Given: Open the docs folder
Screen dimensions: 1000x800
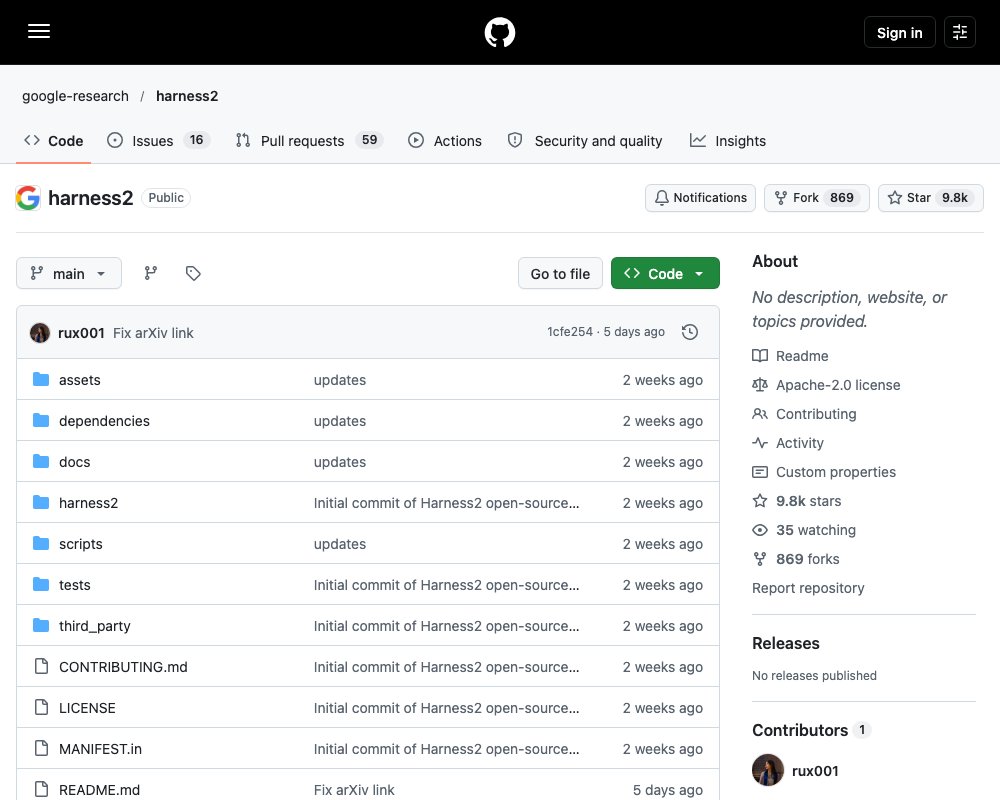Looking at the screenshot, I should (x=75, y=462).
